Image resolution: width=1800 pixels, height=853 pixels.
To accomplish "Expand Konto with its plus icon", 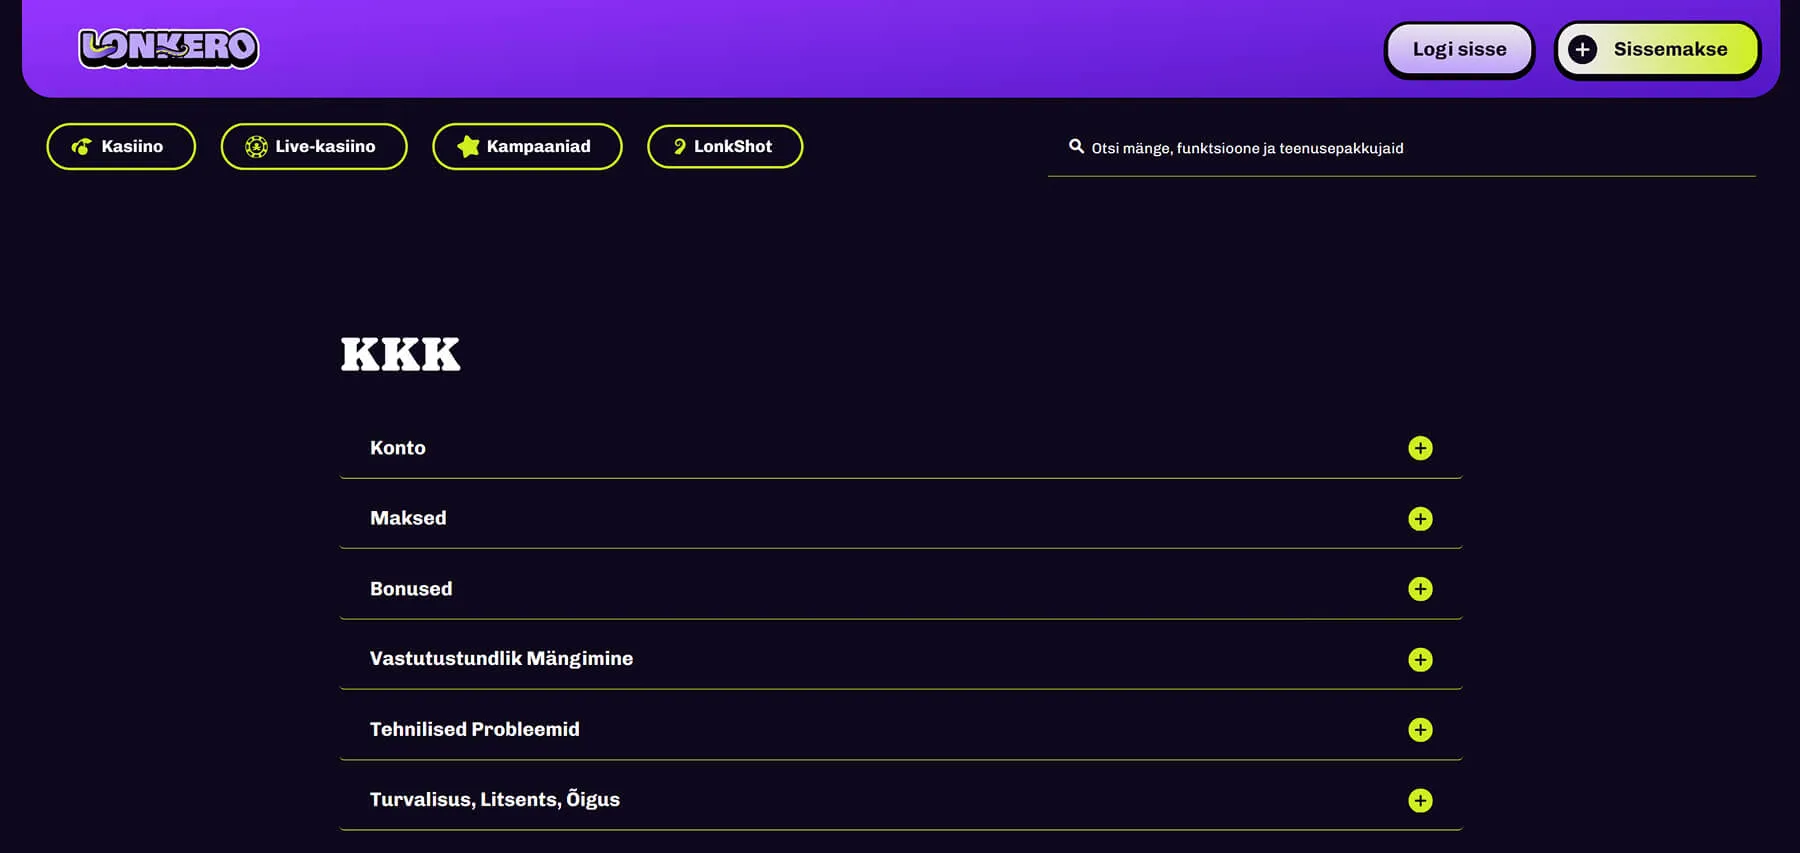I will pos(1420,448).
